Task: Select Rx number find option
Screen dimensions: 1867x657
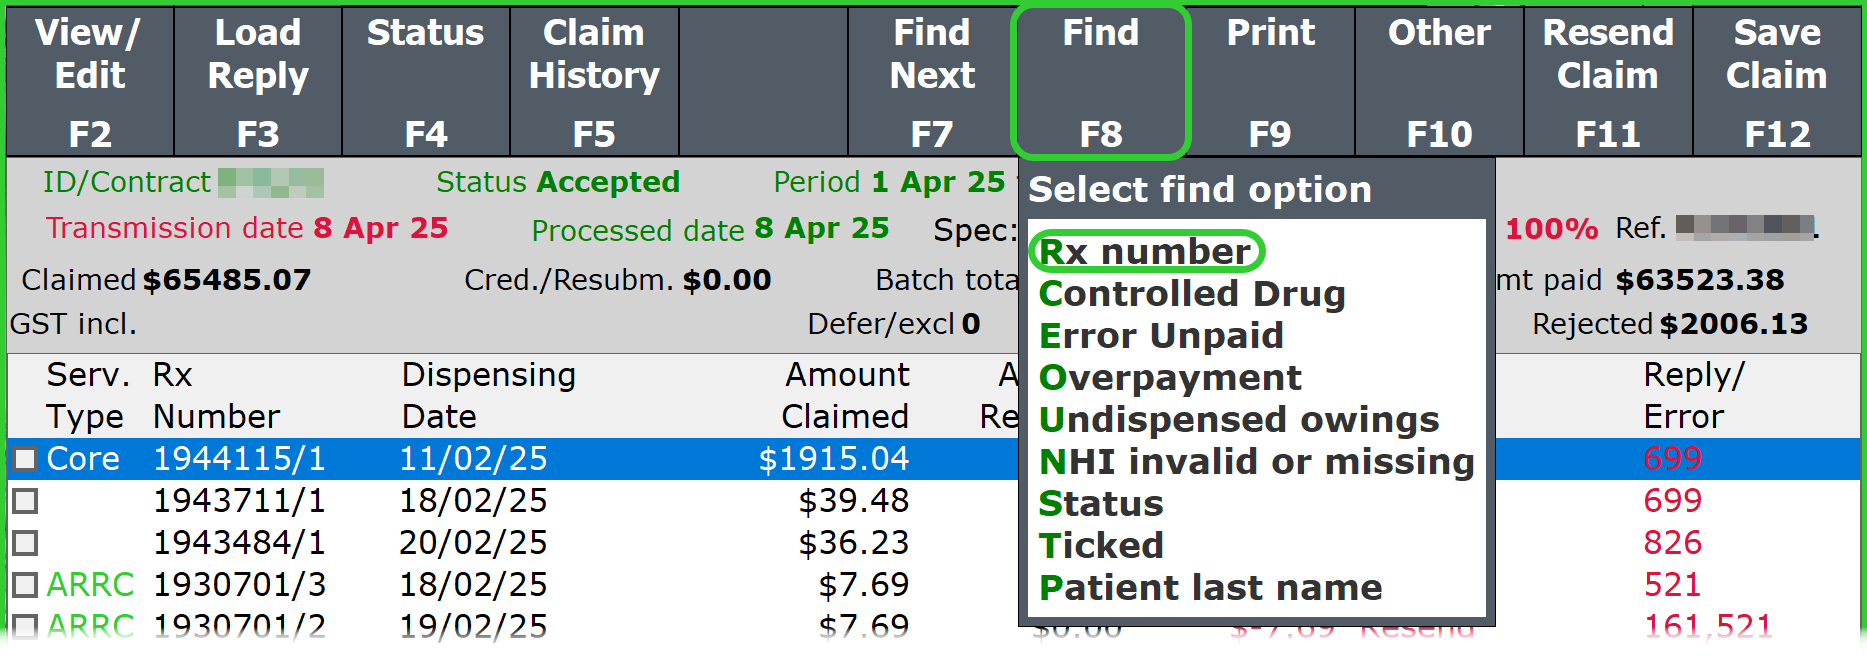Action: click(x=1145, y=252)
